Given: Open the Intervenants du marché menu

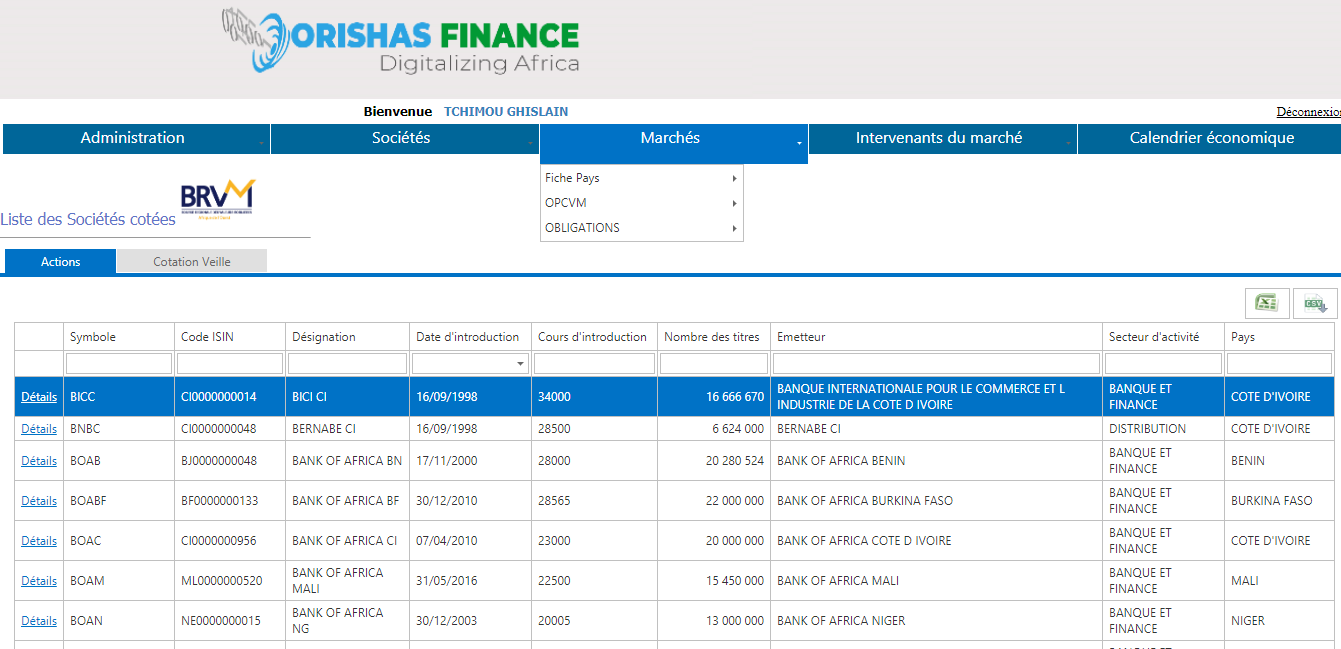Looking at the screenshot, I should pos(942,139).
